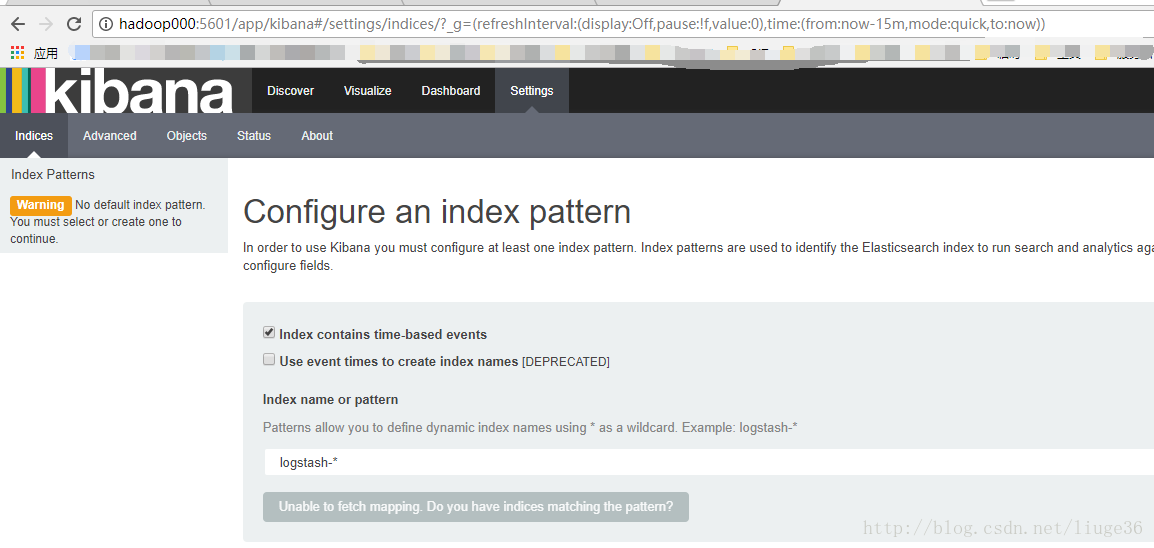Open the Advanced settings sub-tab
Image resolution: width=1154 pixels, height=548 pixels.
(x=110, y=135)
